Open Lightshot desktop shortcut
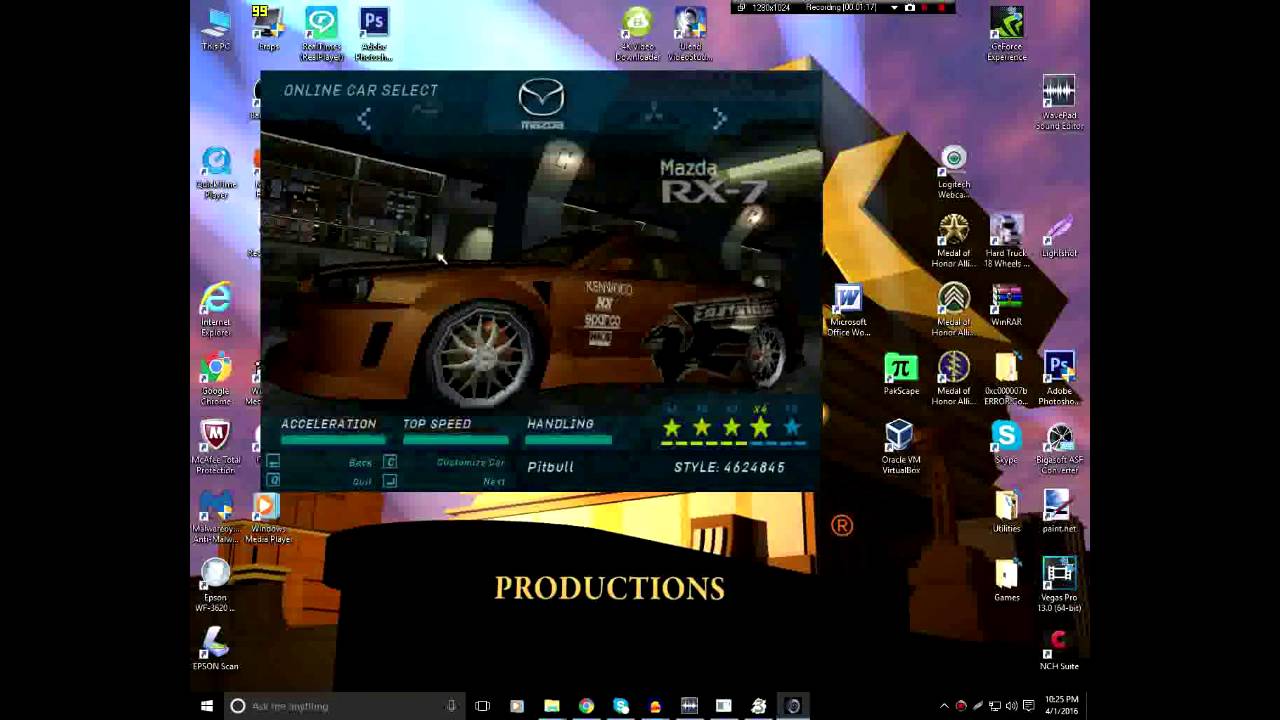Viewport: 1280px width, 720px height. click(1059, 237)
